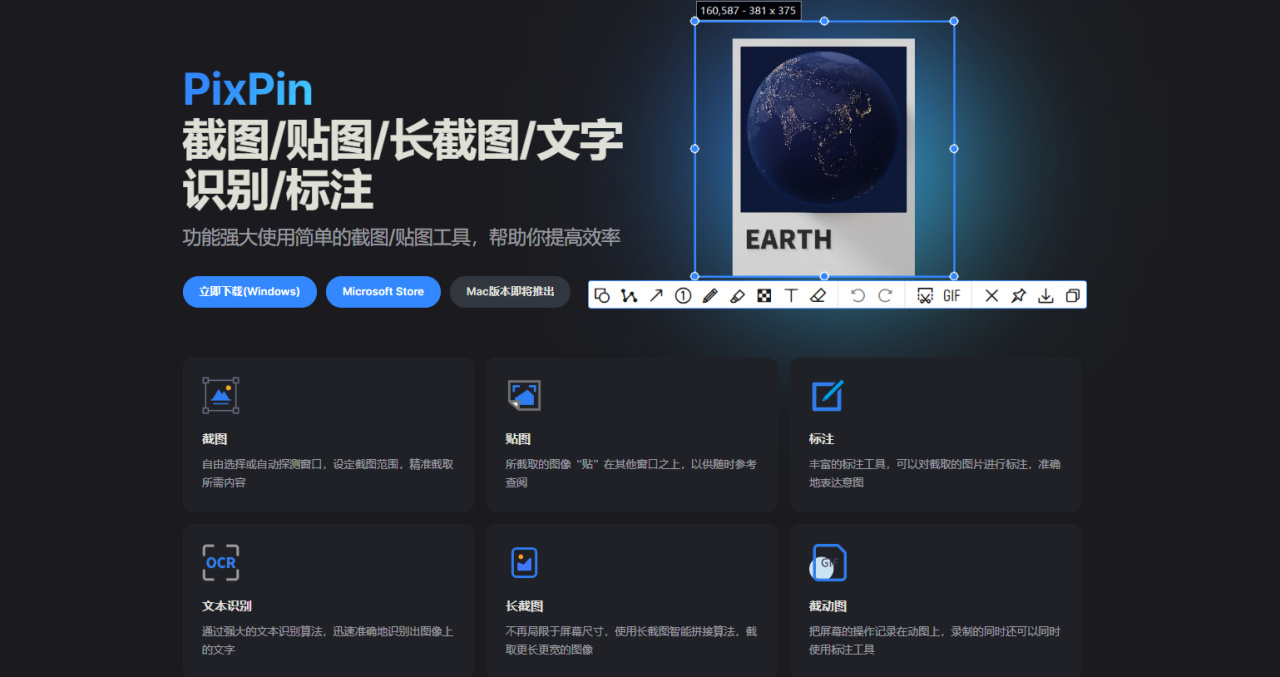Open the Microsoft Store button
The height and width of the screenshot is (677, 1280).
click(x=383, y=292)
